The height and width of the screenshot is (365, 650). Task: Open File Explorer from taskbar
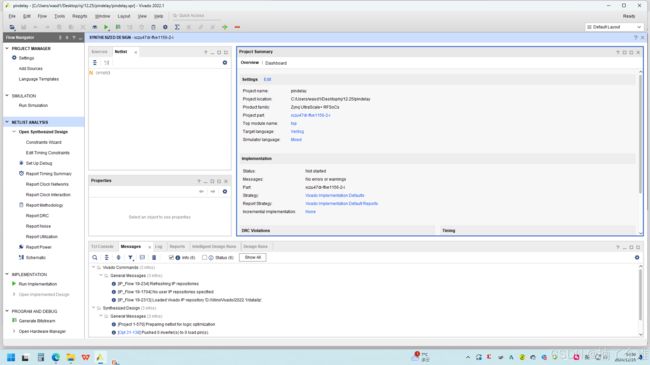pos(70,357)
